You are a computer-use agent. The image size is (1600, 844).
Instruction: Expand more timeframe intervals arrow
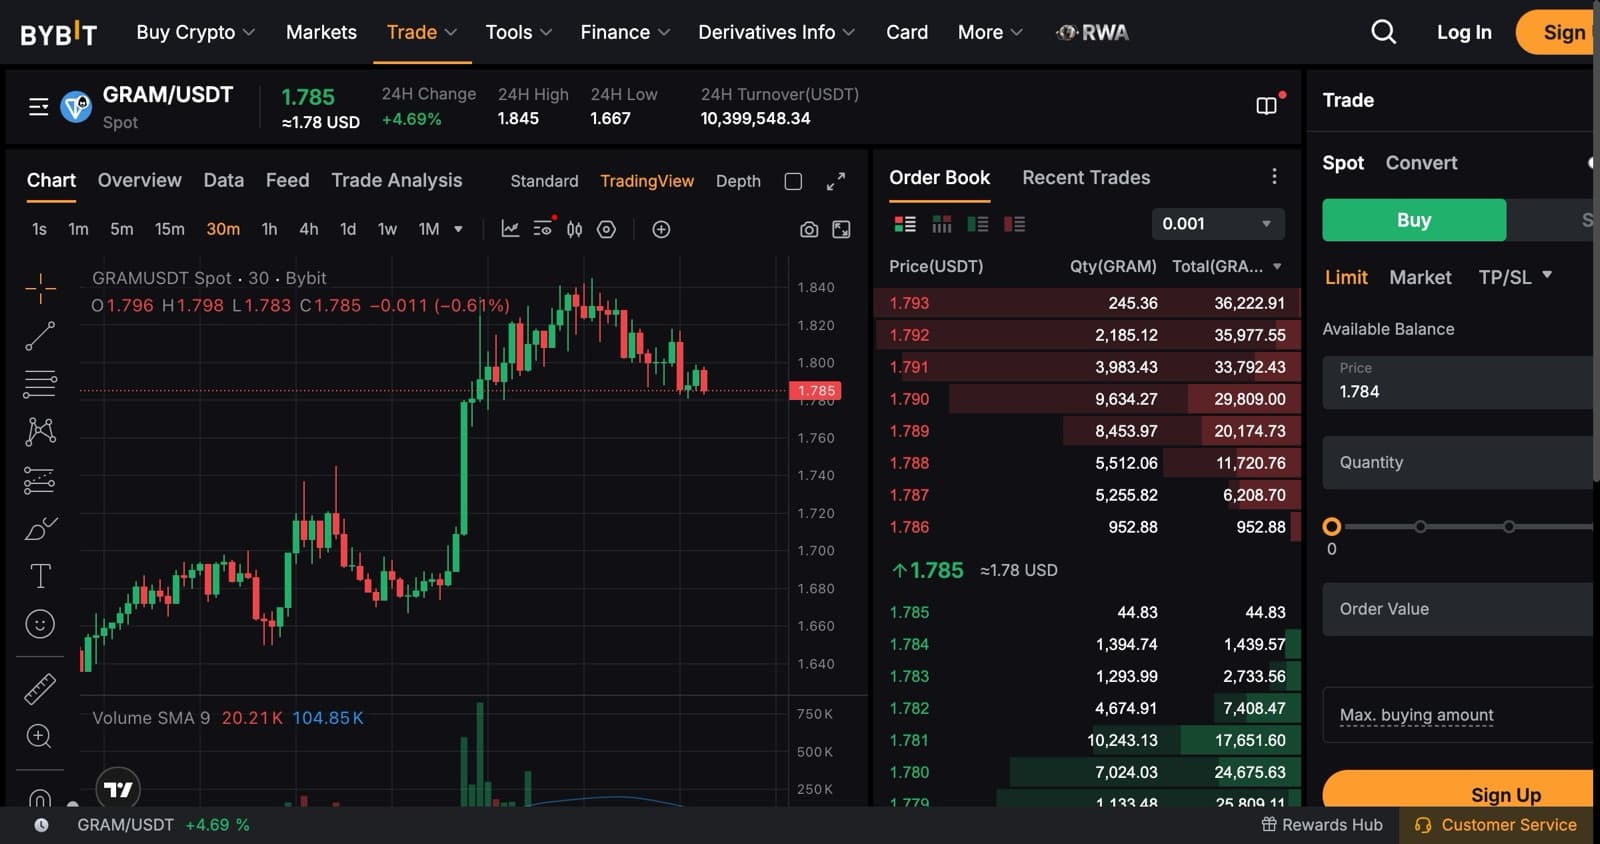coord(458,229)
